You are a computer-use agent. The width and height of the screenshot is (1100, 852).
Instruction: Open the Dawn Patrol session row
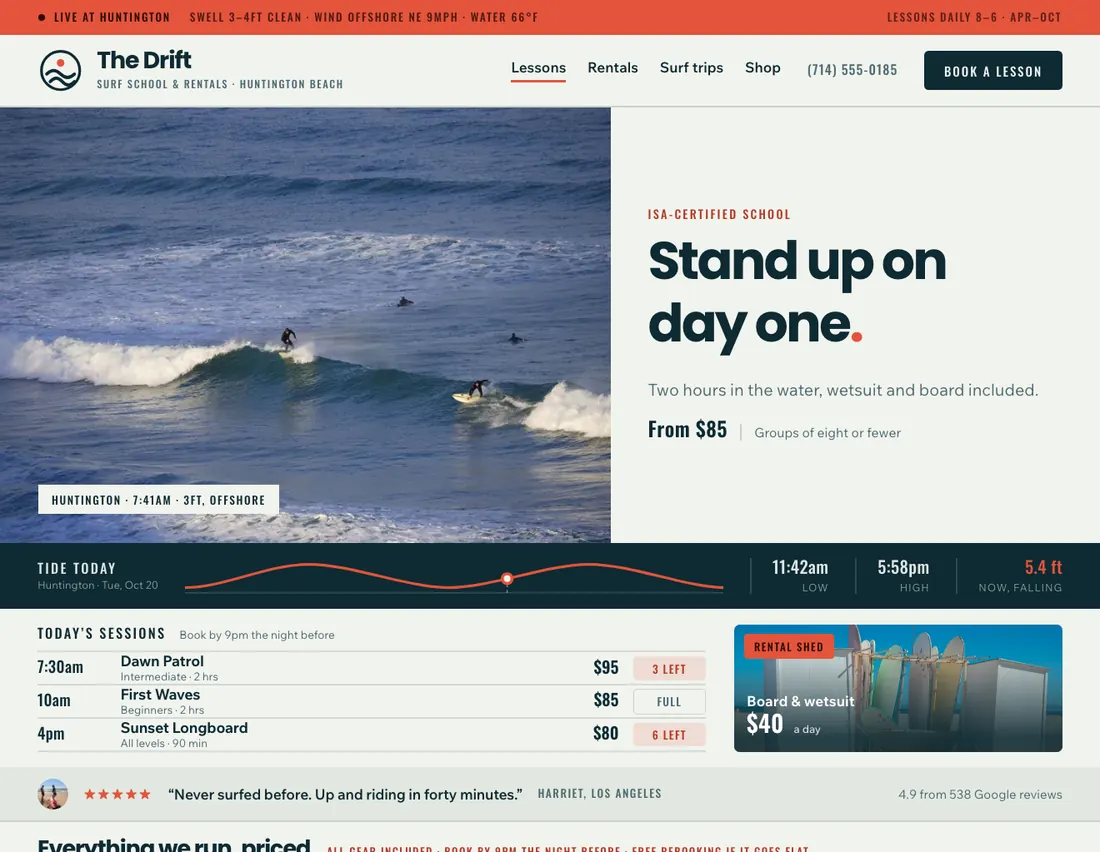point(371,668)
